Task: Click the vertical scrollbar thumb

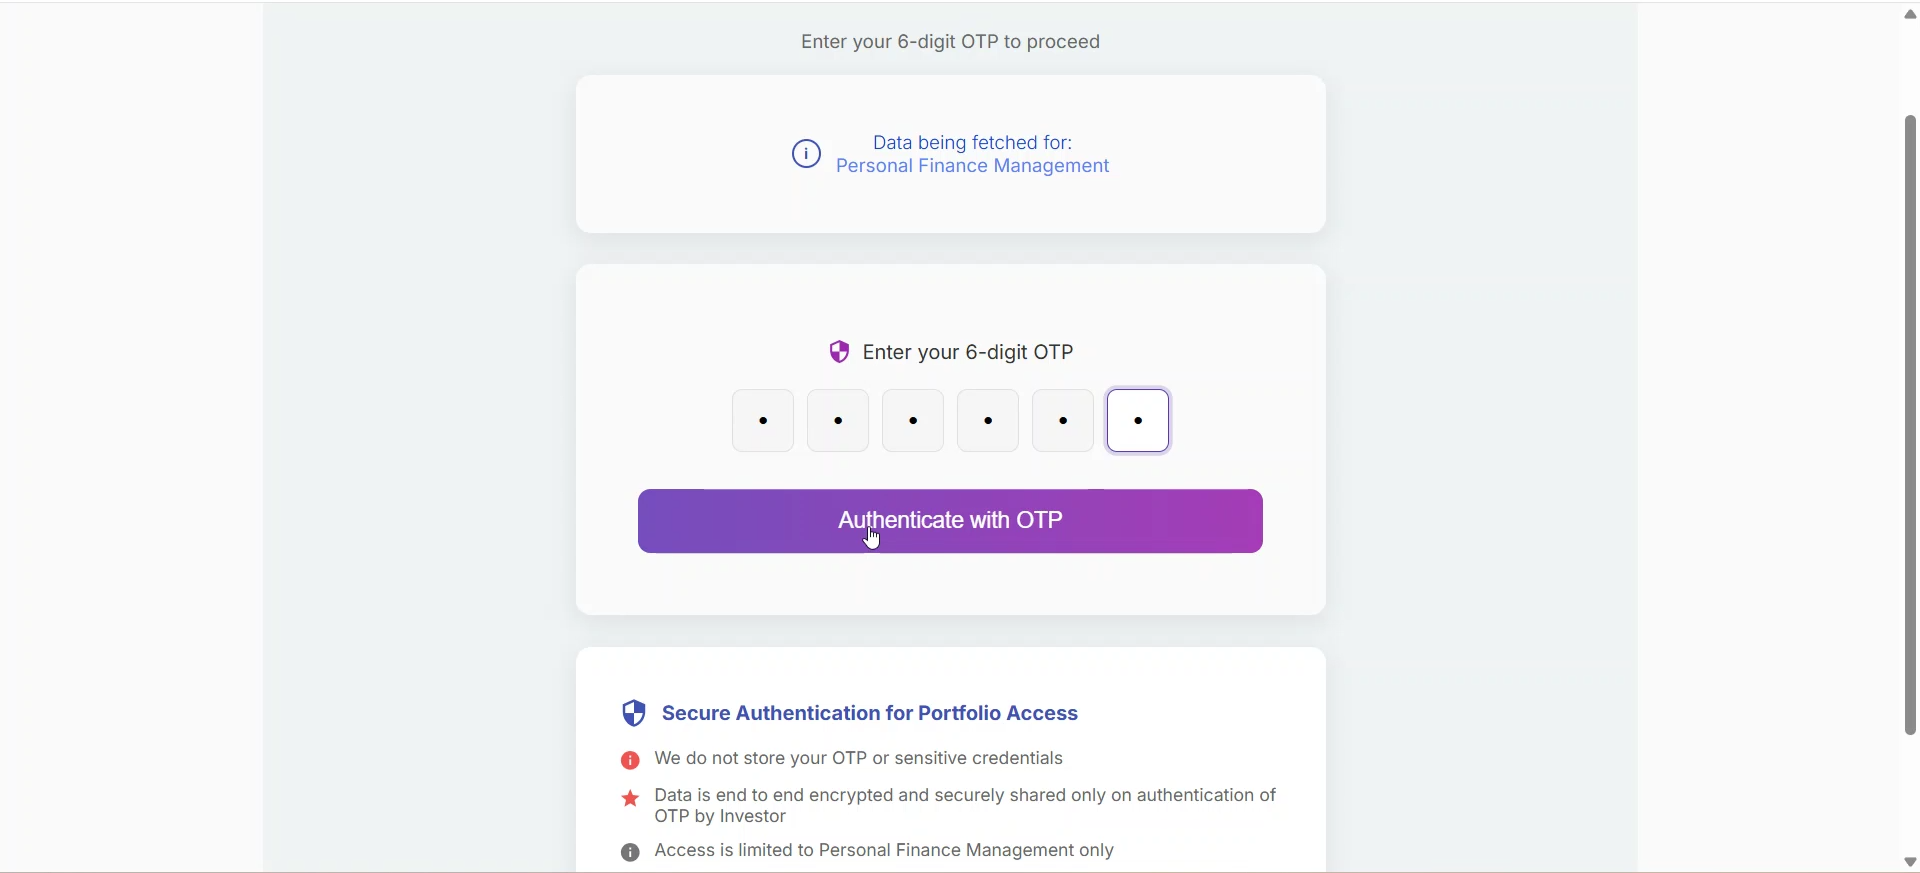Action: (x=1910, y=425)
